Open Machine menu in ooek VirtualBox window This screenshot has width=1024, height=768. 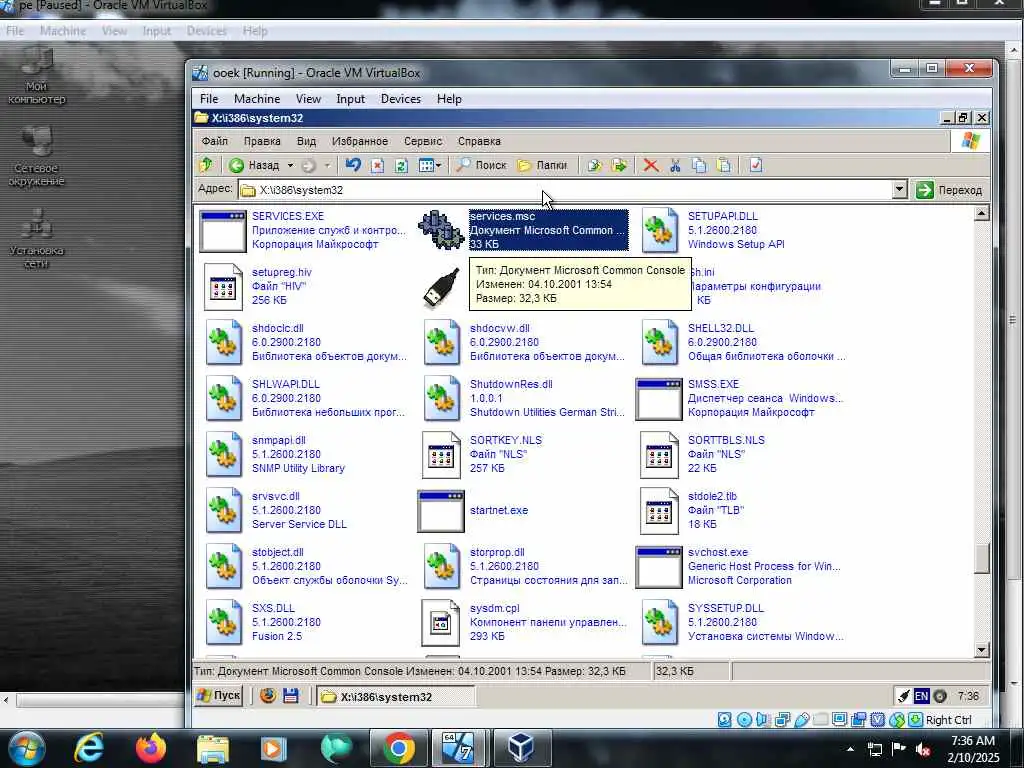(x=257, y=99)
